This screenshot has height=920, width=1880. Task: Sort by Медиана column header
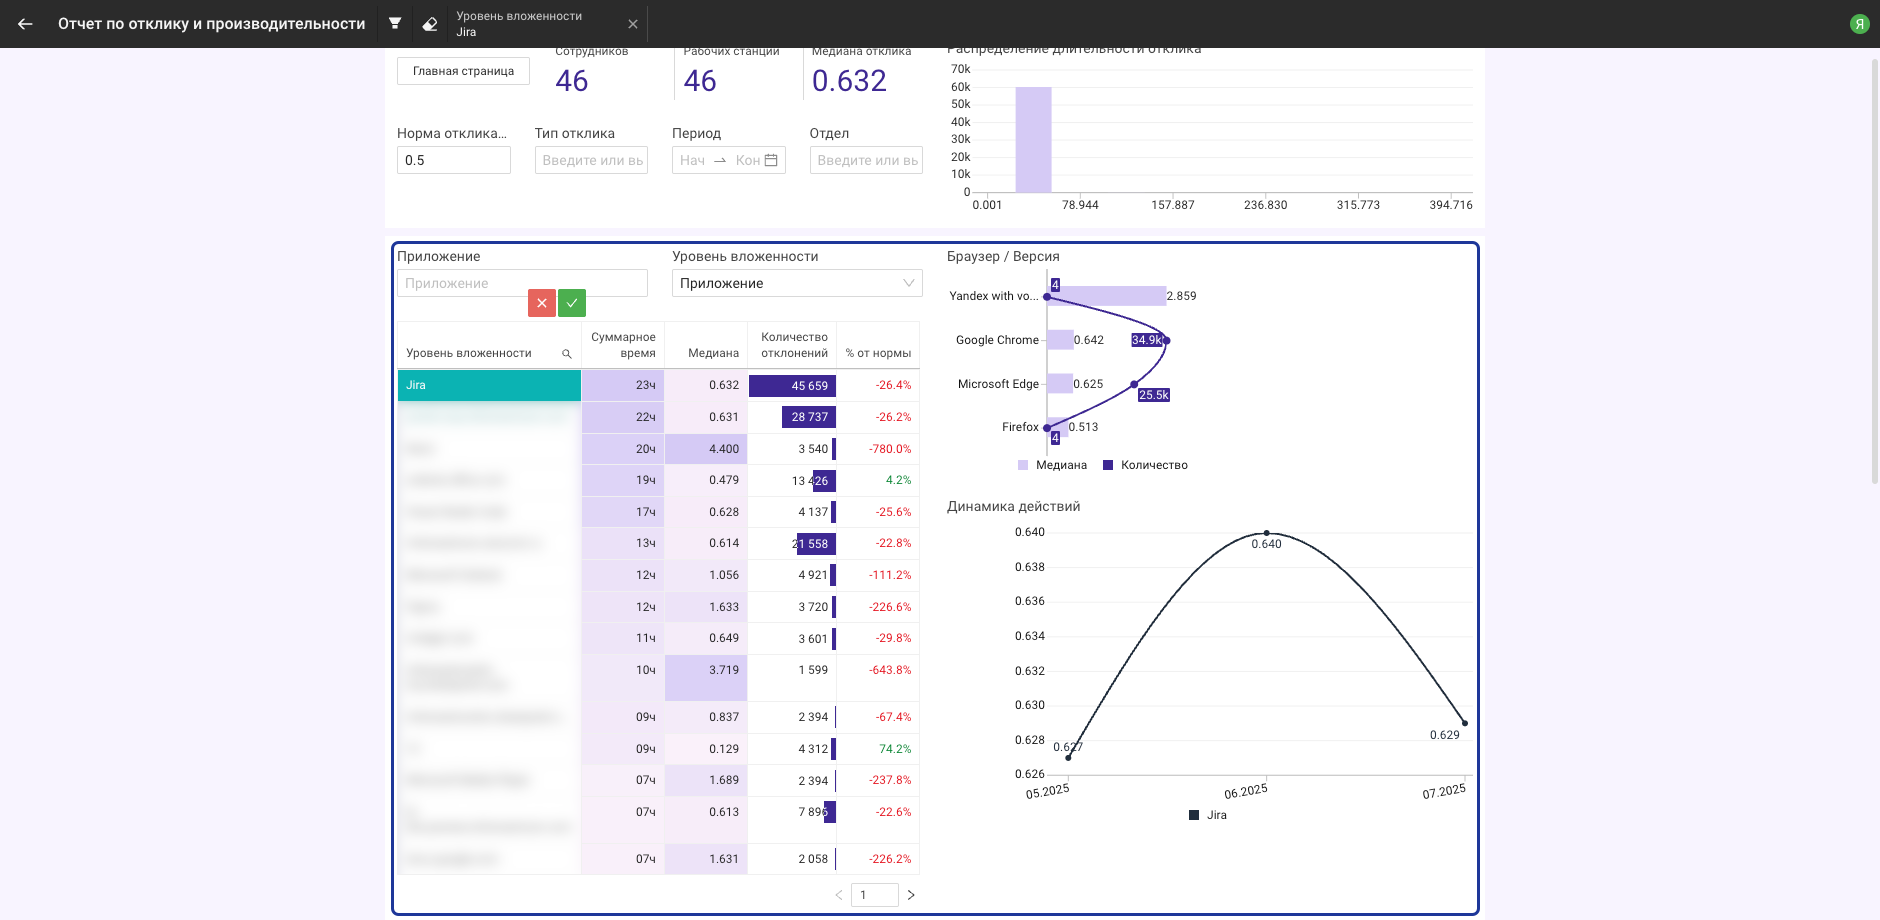tap(713, 353)
